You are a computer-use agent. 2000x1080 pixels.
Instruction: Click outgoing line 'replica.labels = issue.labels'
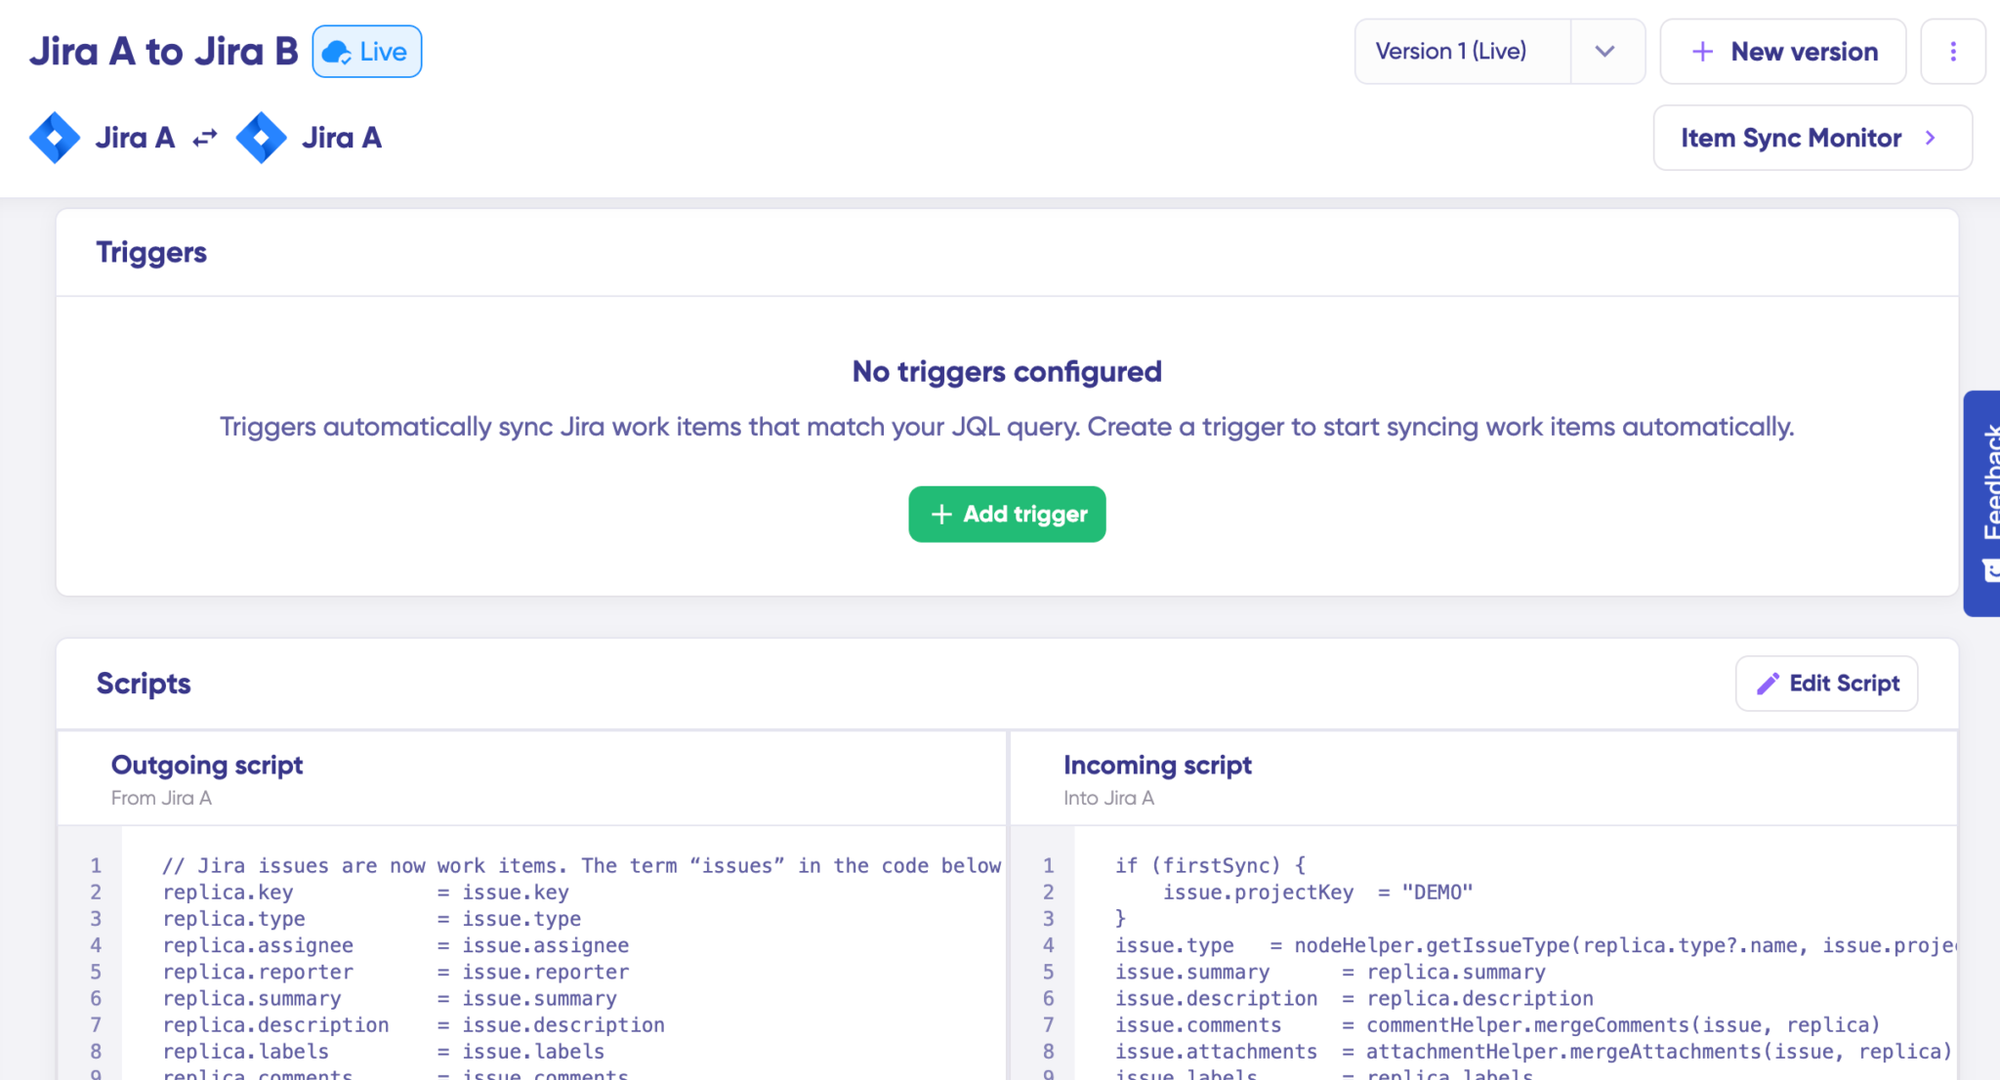384,1052
